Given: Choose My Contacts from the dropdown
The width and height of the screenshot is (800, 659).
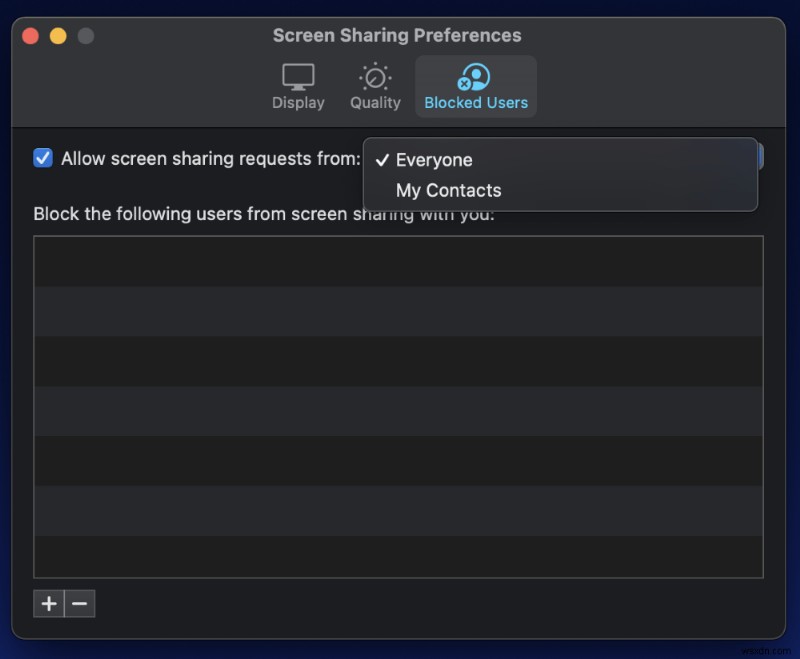Looking at the screenshot, I should 448,190.
